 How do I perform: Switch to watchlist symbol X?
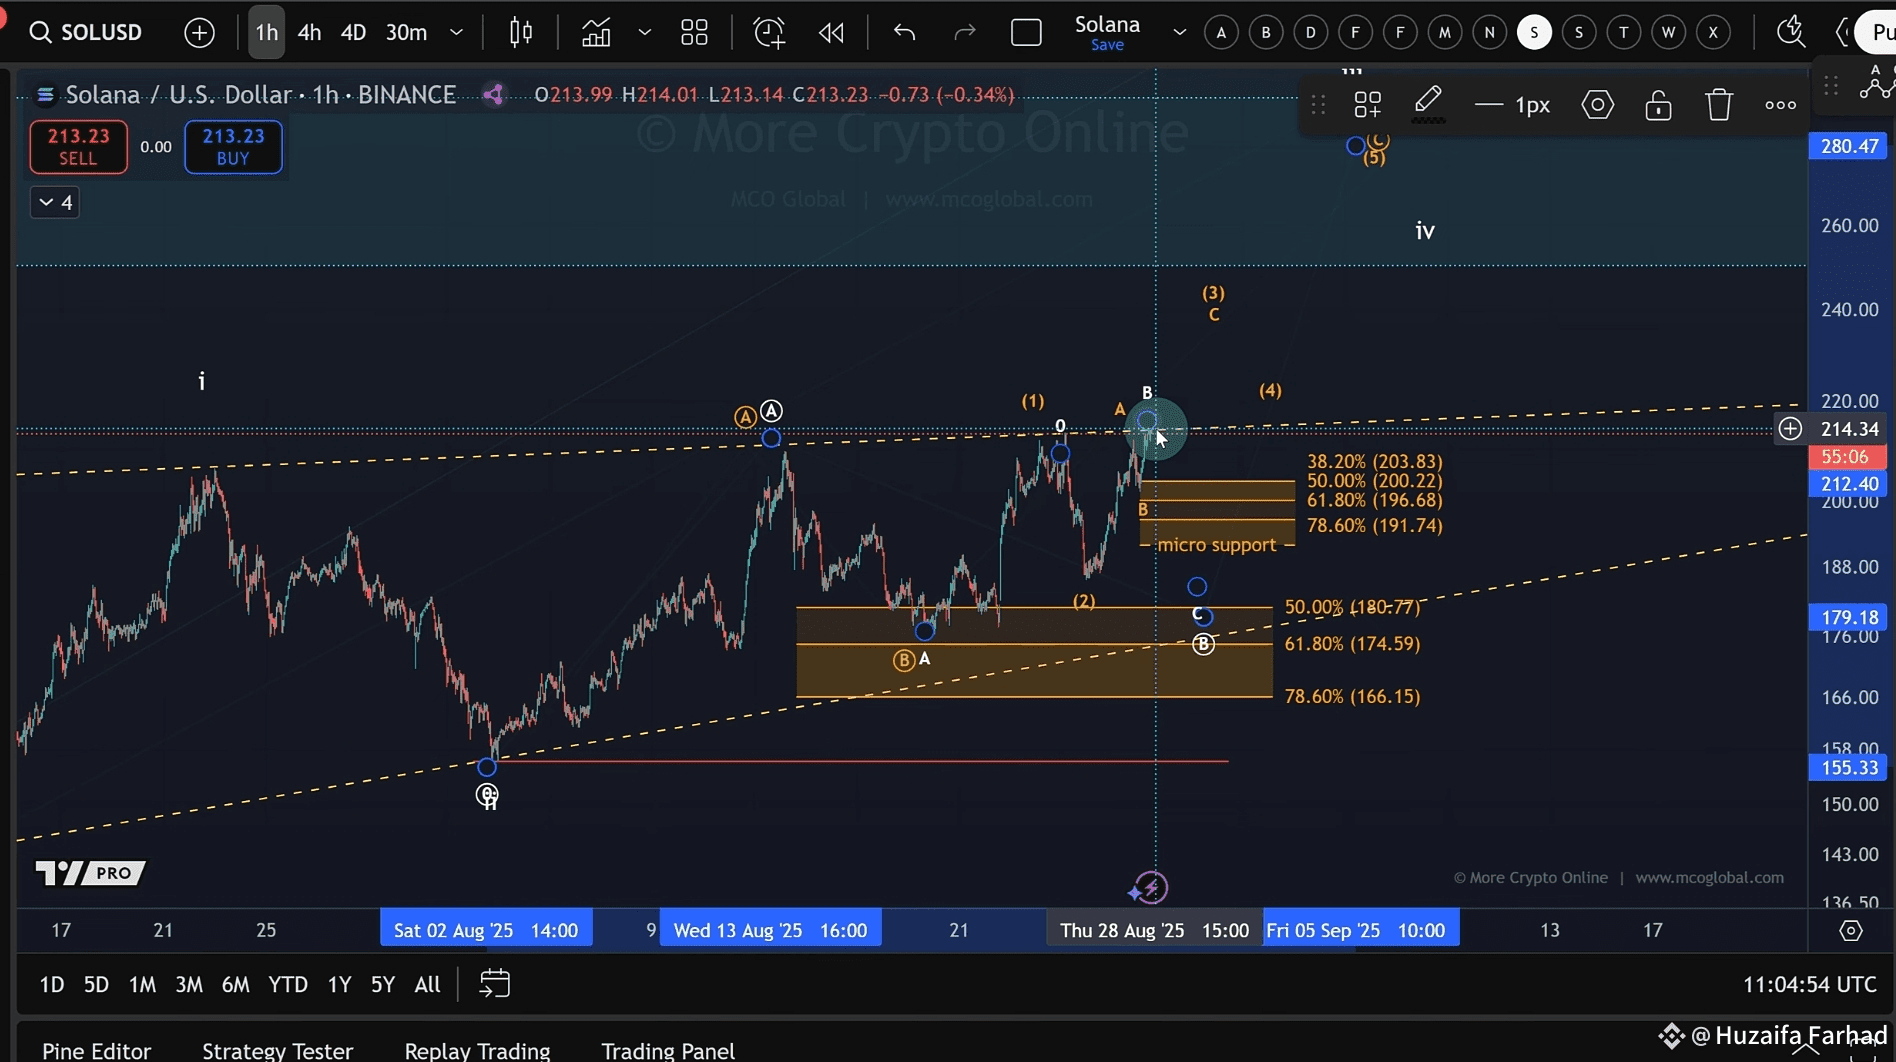point(1713,32)
